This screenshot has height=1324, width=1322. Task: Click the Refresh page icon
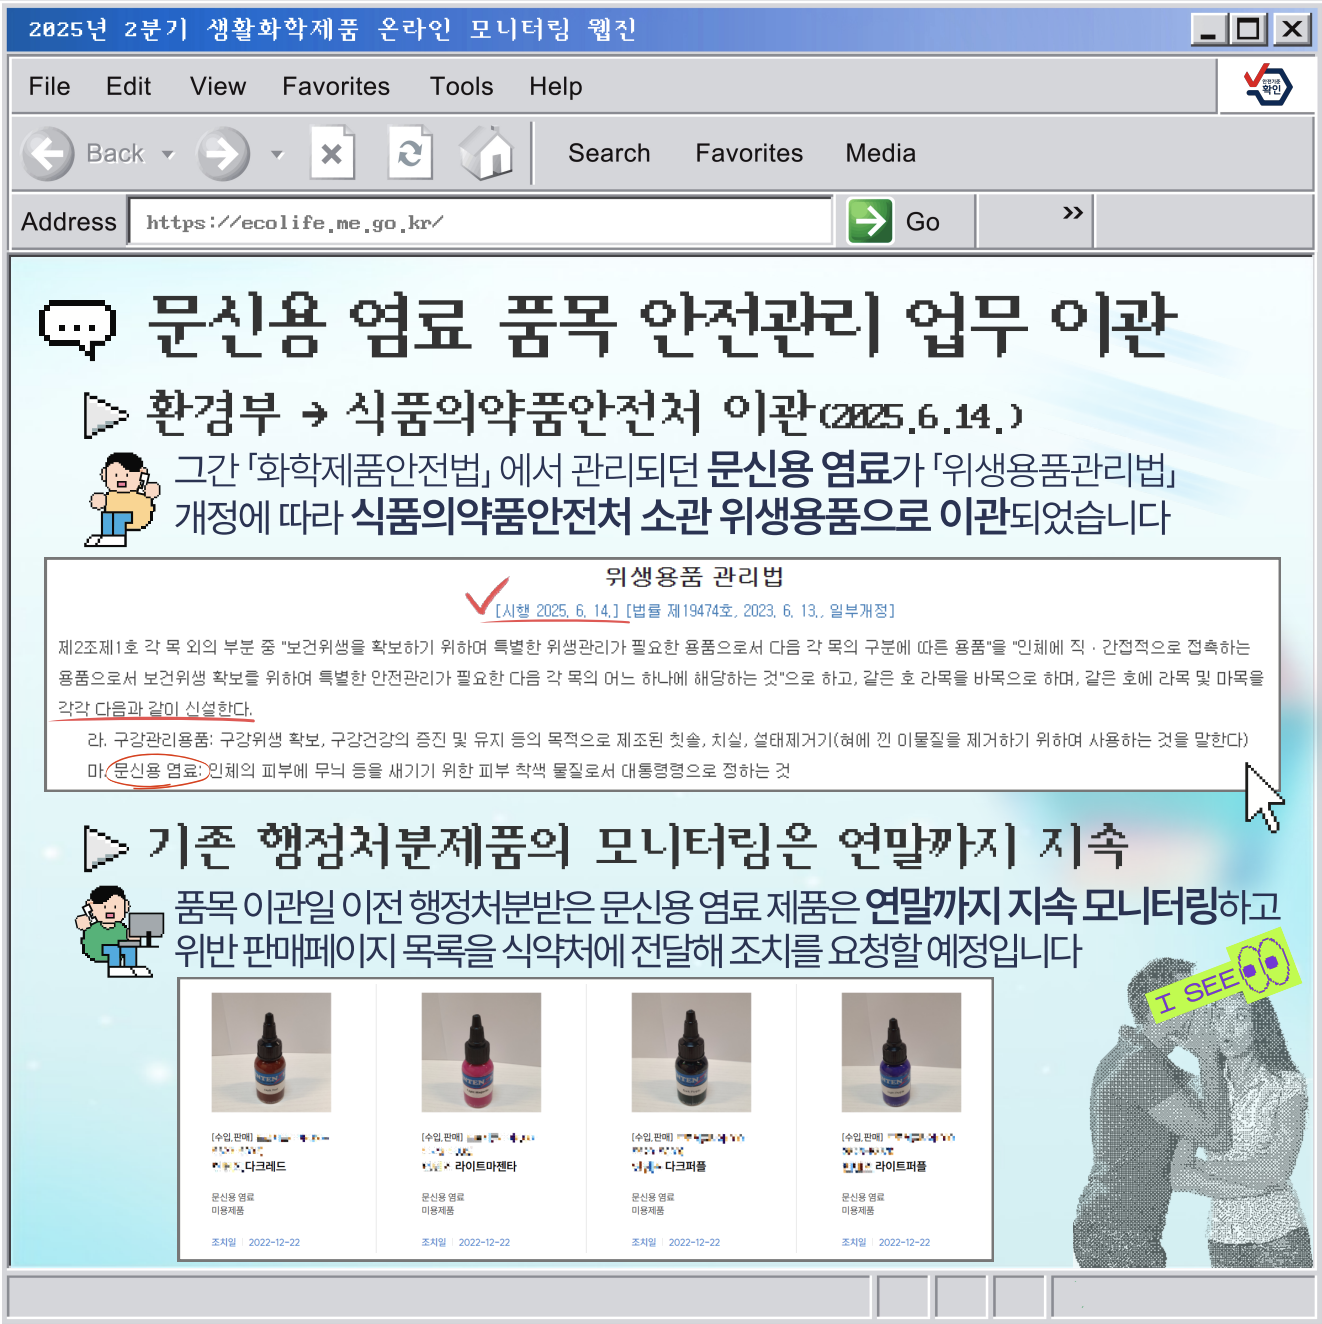tap(410, 153)
